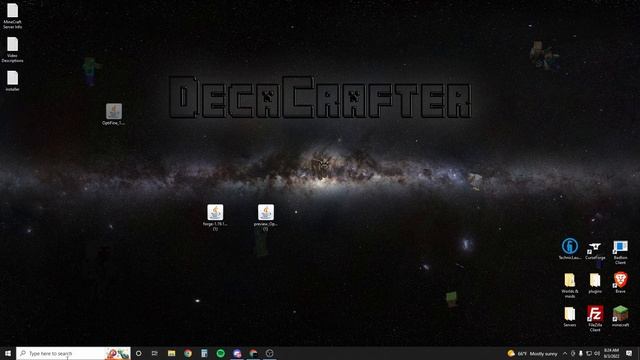
Task: Open the Mostly sunny weather widget
Action: 533,353
